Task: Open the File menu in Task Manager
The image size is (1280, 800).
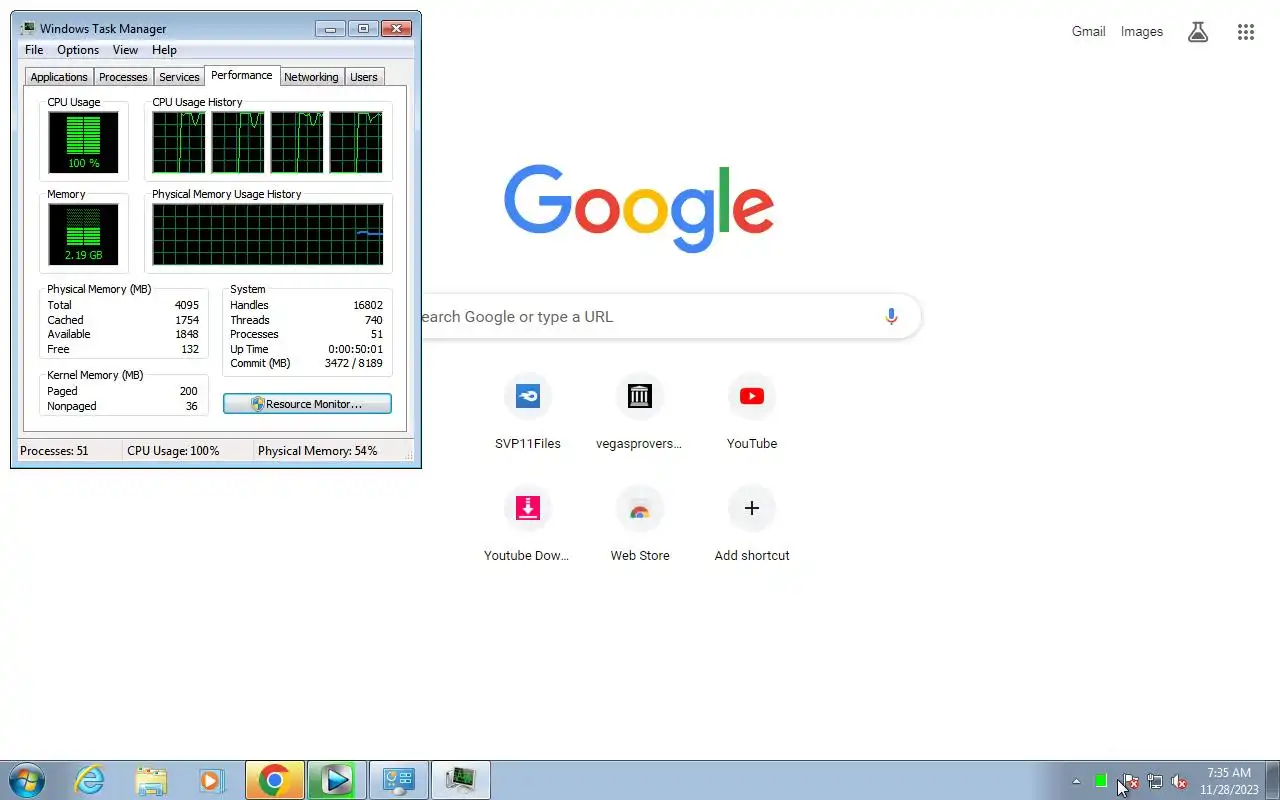Action: 34,50
